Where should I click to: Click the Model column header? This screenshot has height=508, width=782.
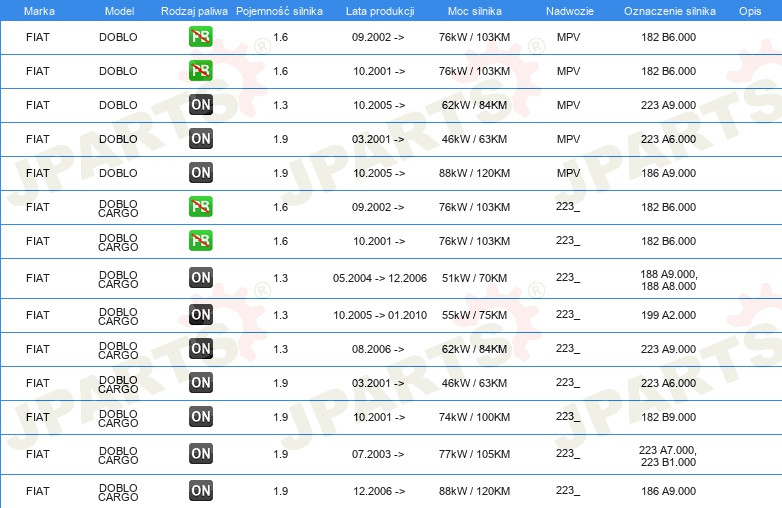119,11
